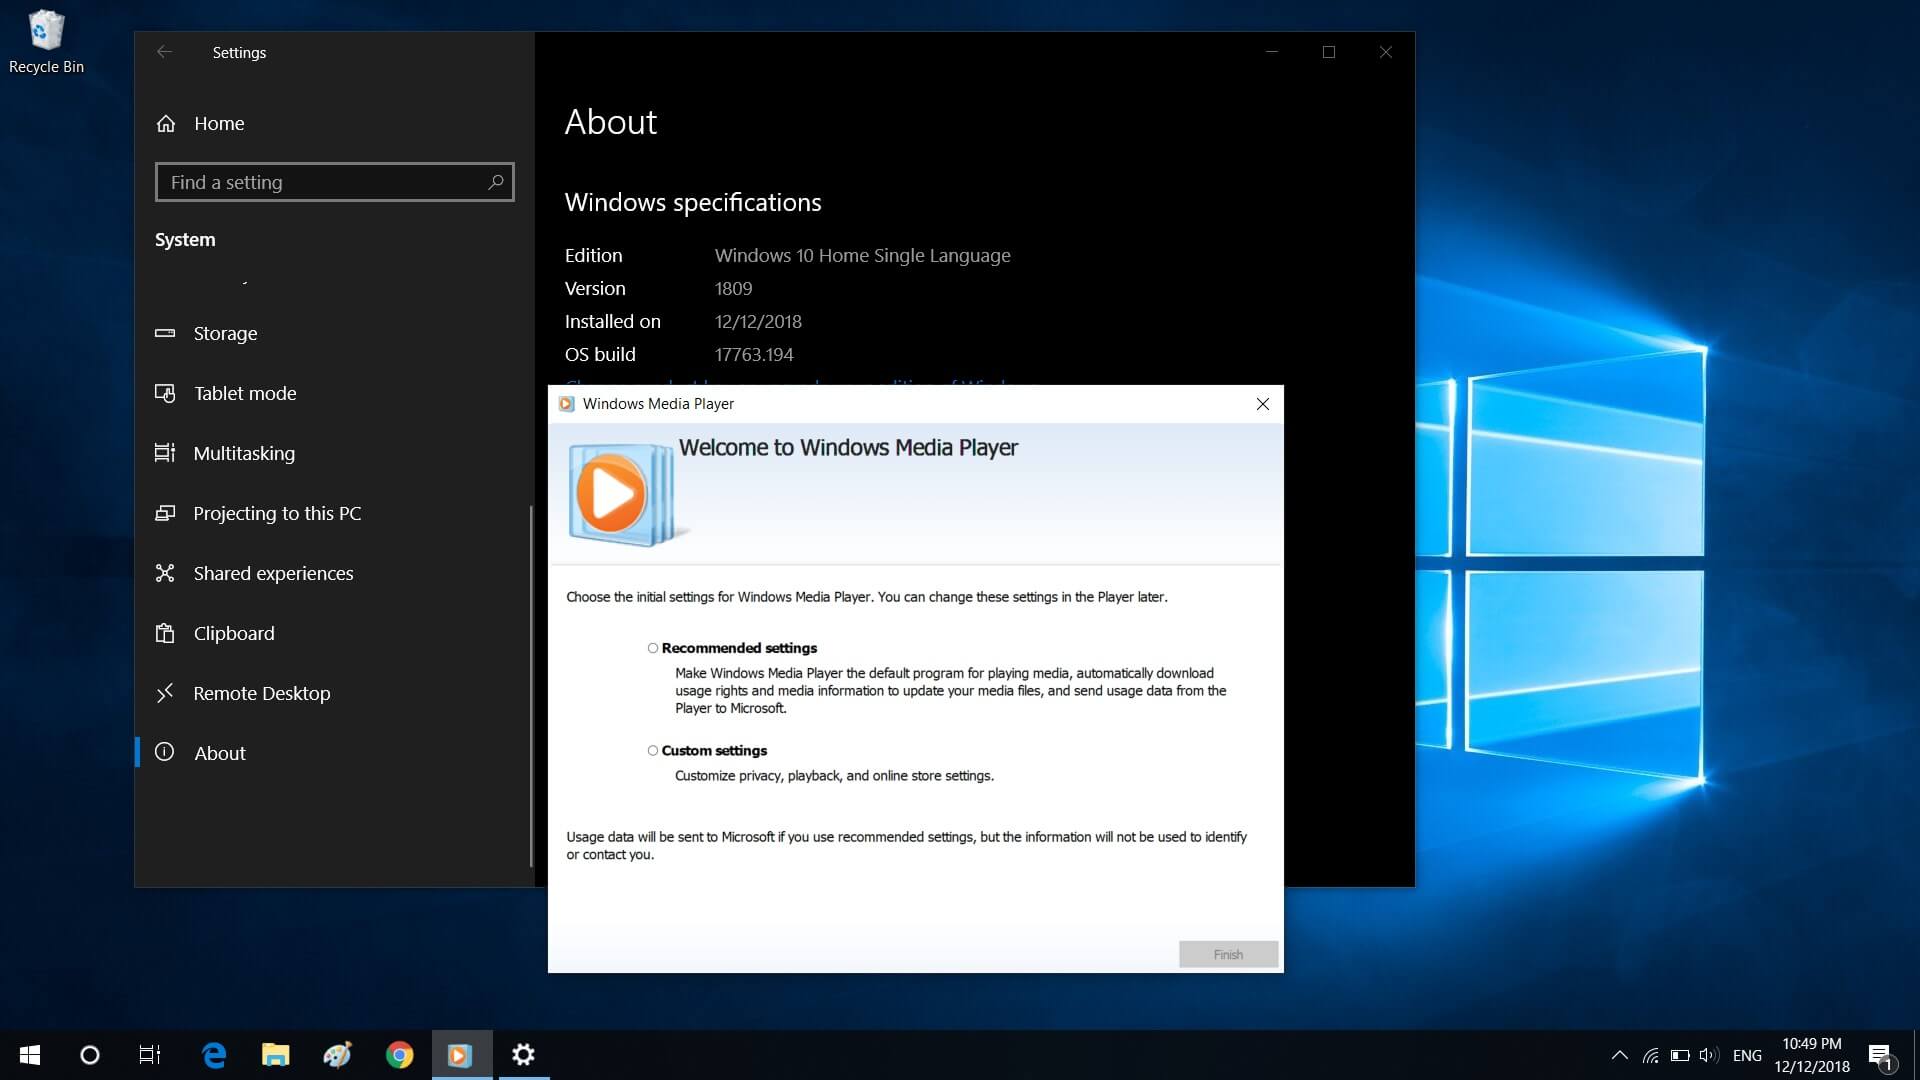Expand system tray hidden icons

click(1619, 1054)
